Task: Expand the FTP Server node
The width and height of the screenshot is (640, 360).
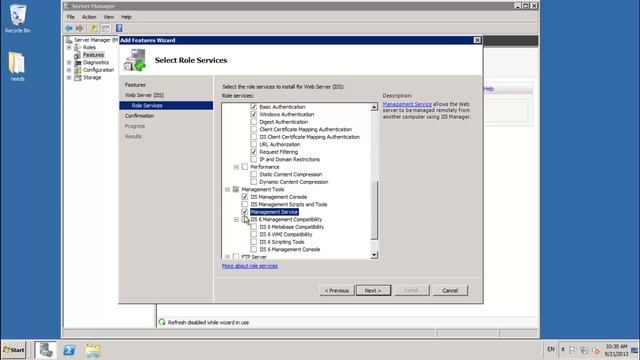Action: (227, 256)
